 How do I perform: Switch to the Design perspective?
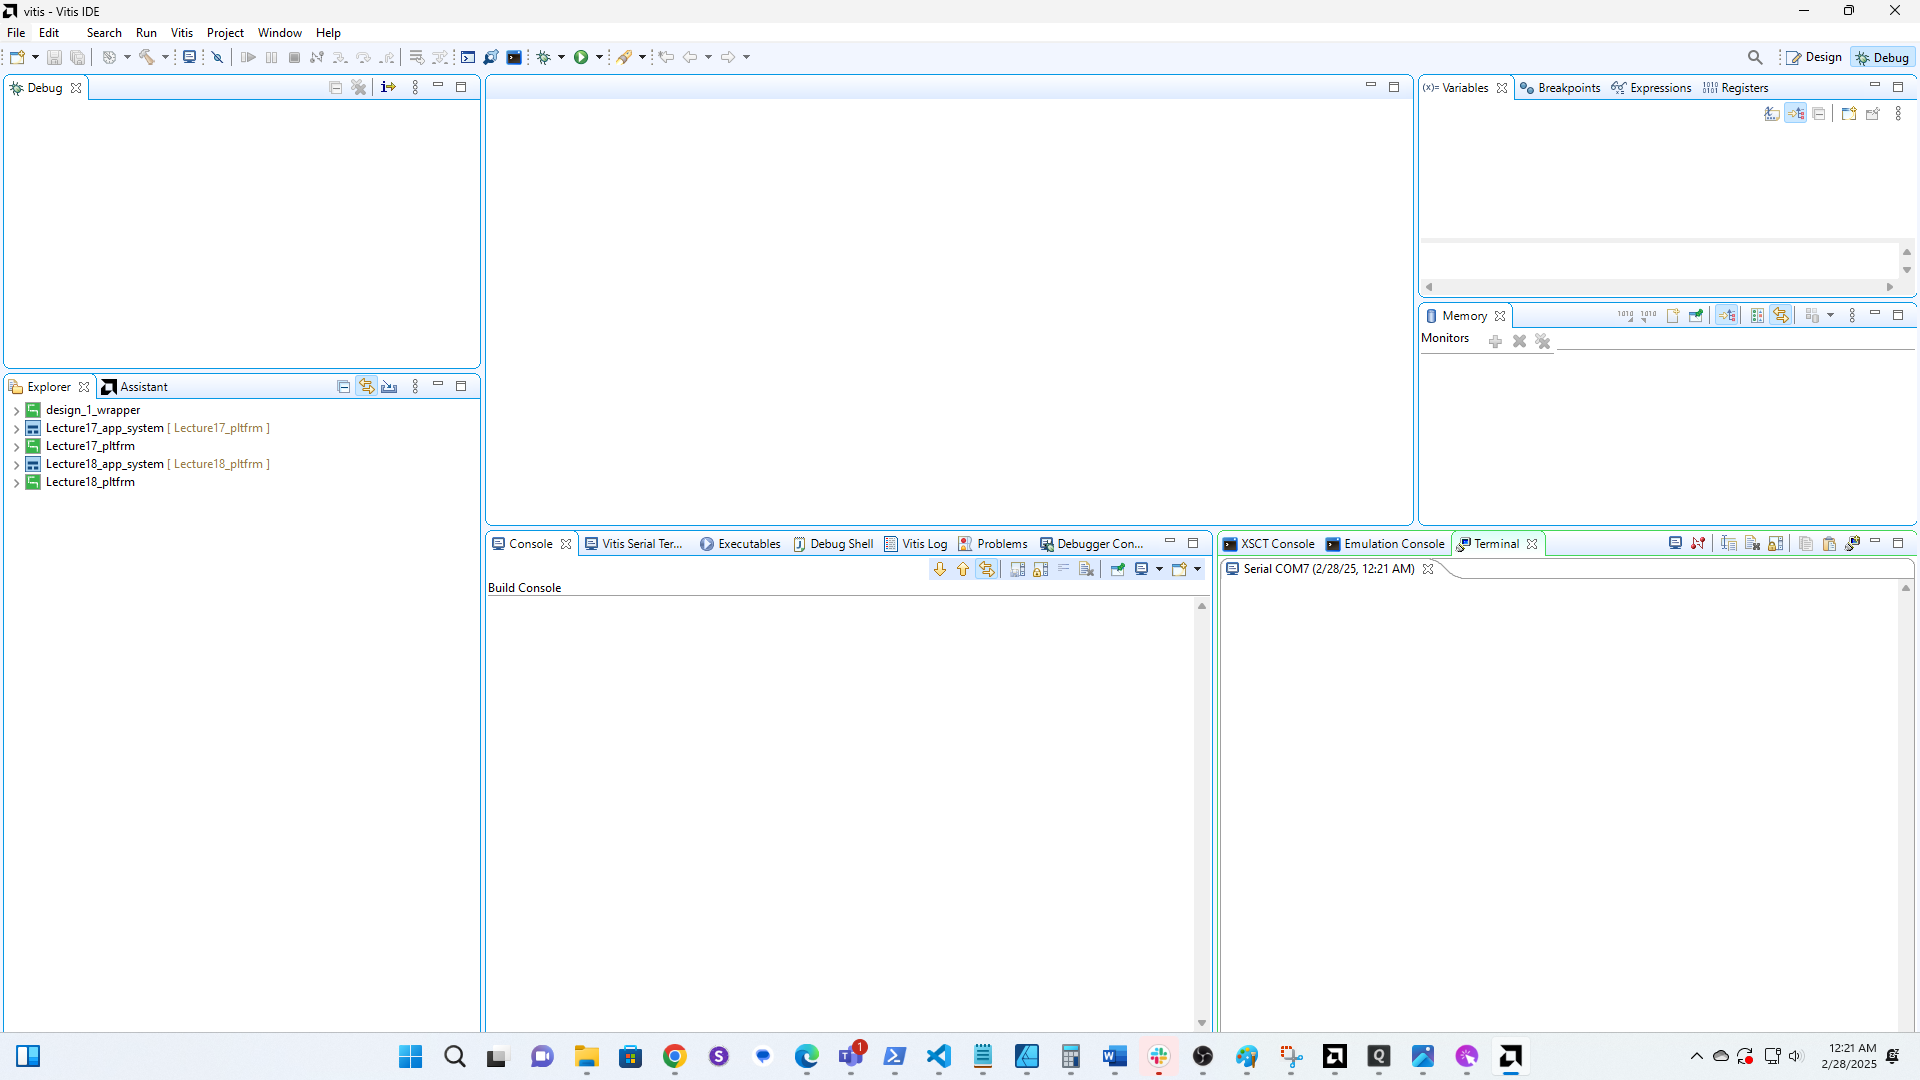pos(1814,57)
